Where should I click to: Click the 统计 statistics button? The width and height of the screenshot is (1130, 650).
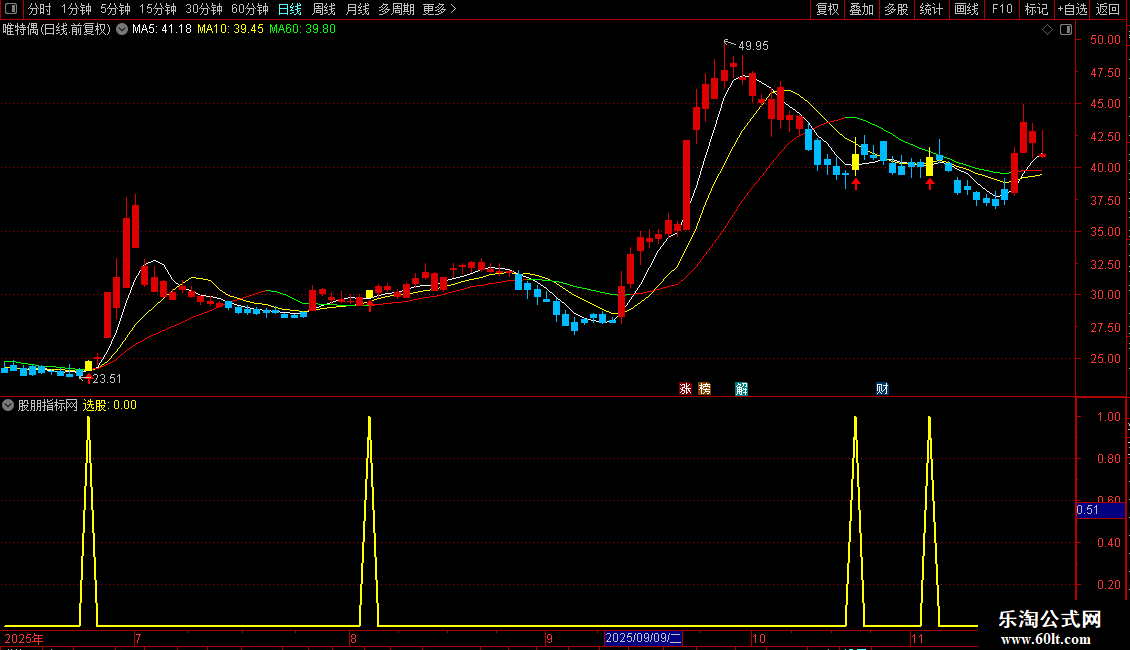[x=931, y=9]
